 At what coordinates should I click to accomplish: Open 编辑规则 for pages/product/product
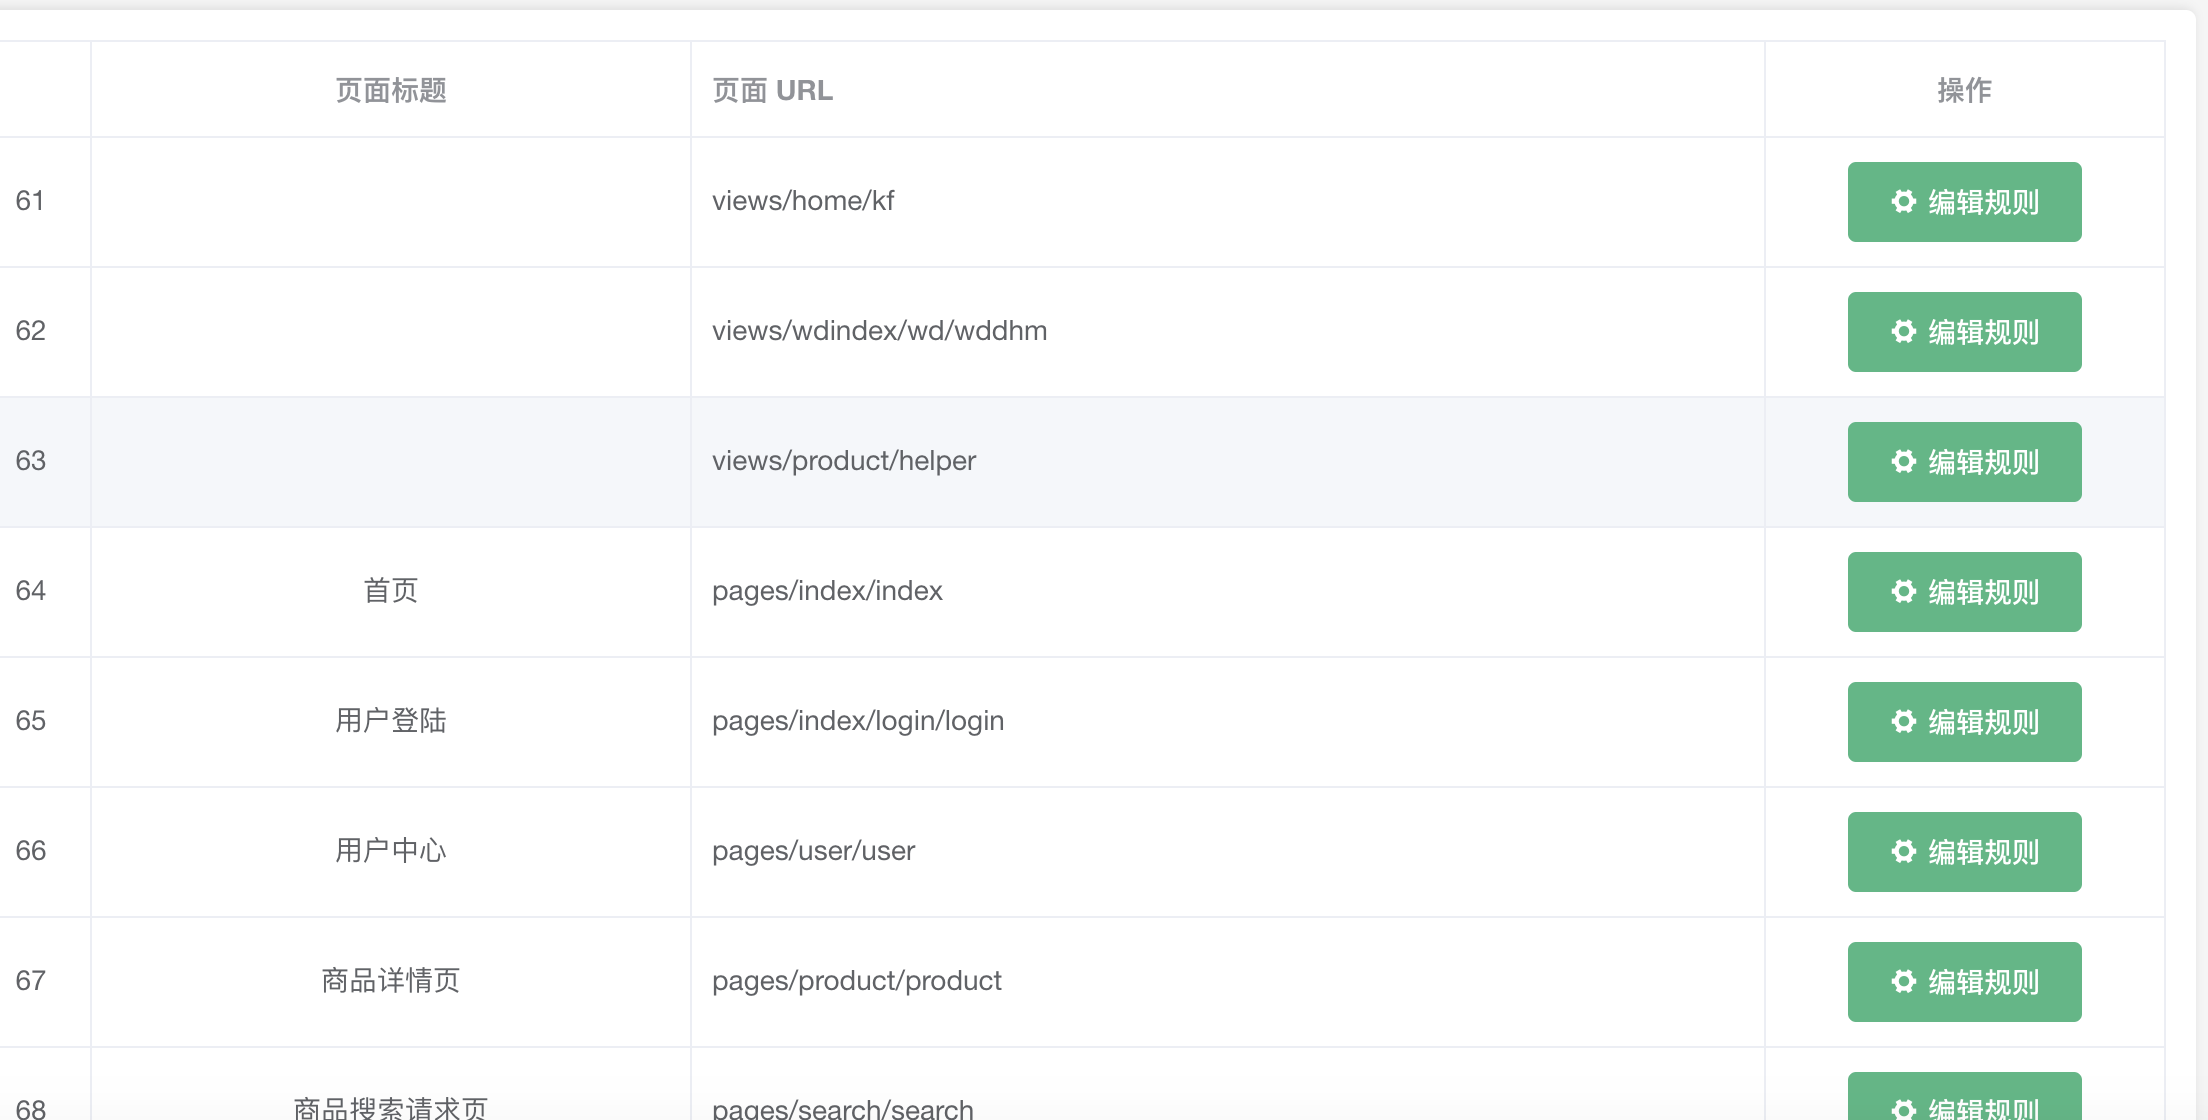point(1964,982)
